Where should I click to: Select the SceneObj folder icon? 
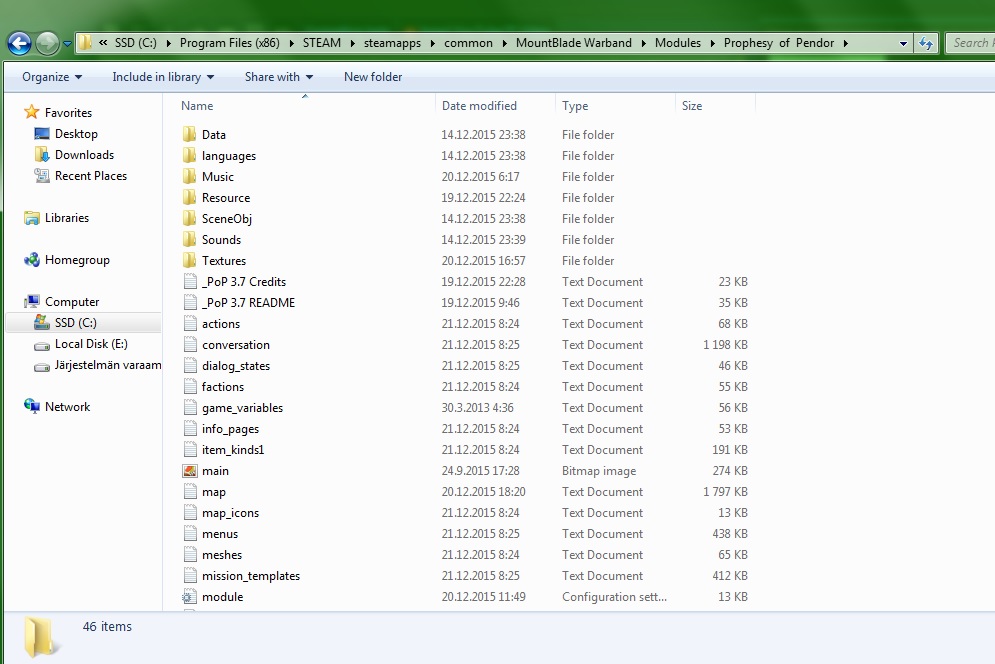pyautogui.click(x=189, y=218)
